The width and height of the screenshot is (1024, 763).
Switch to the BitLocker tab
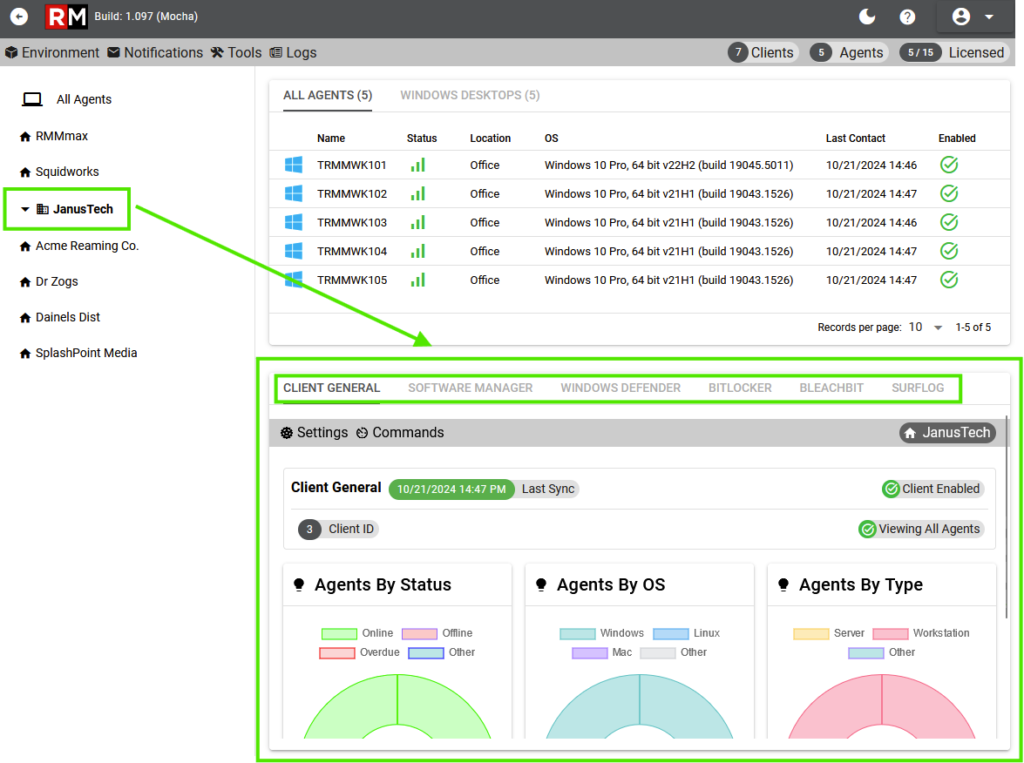point(740,388)
